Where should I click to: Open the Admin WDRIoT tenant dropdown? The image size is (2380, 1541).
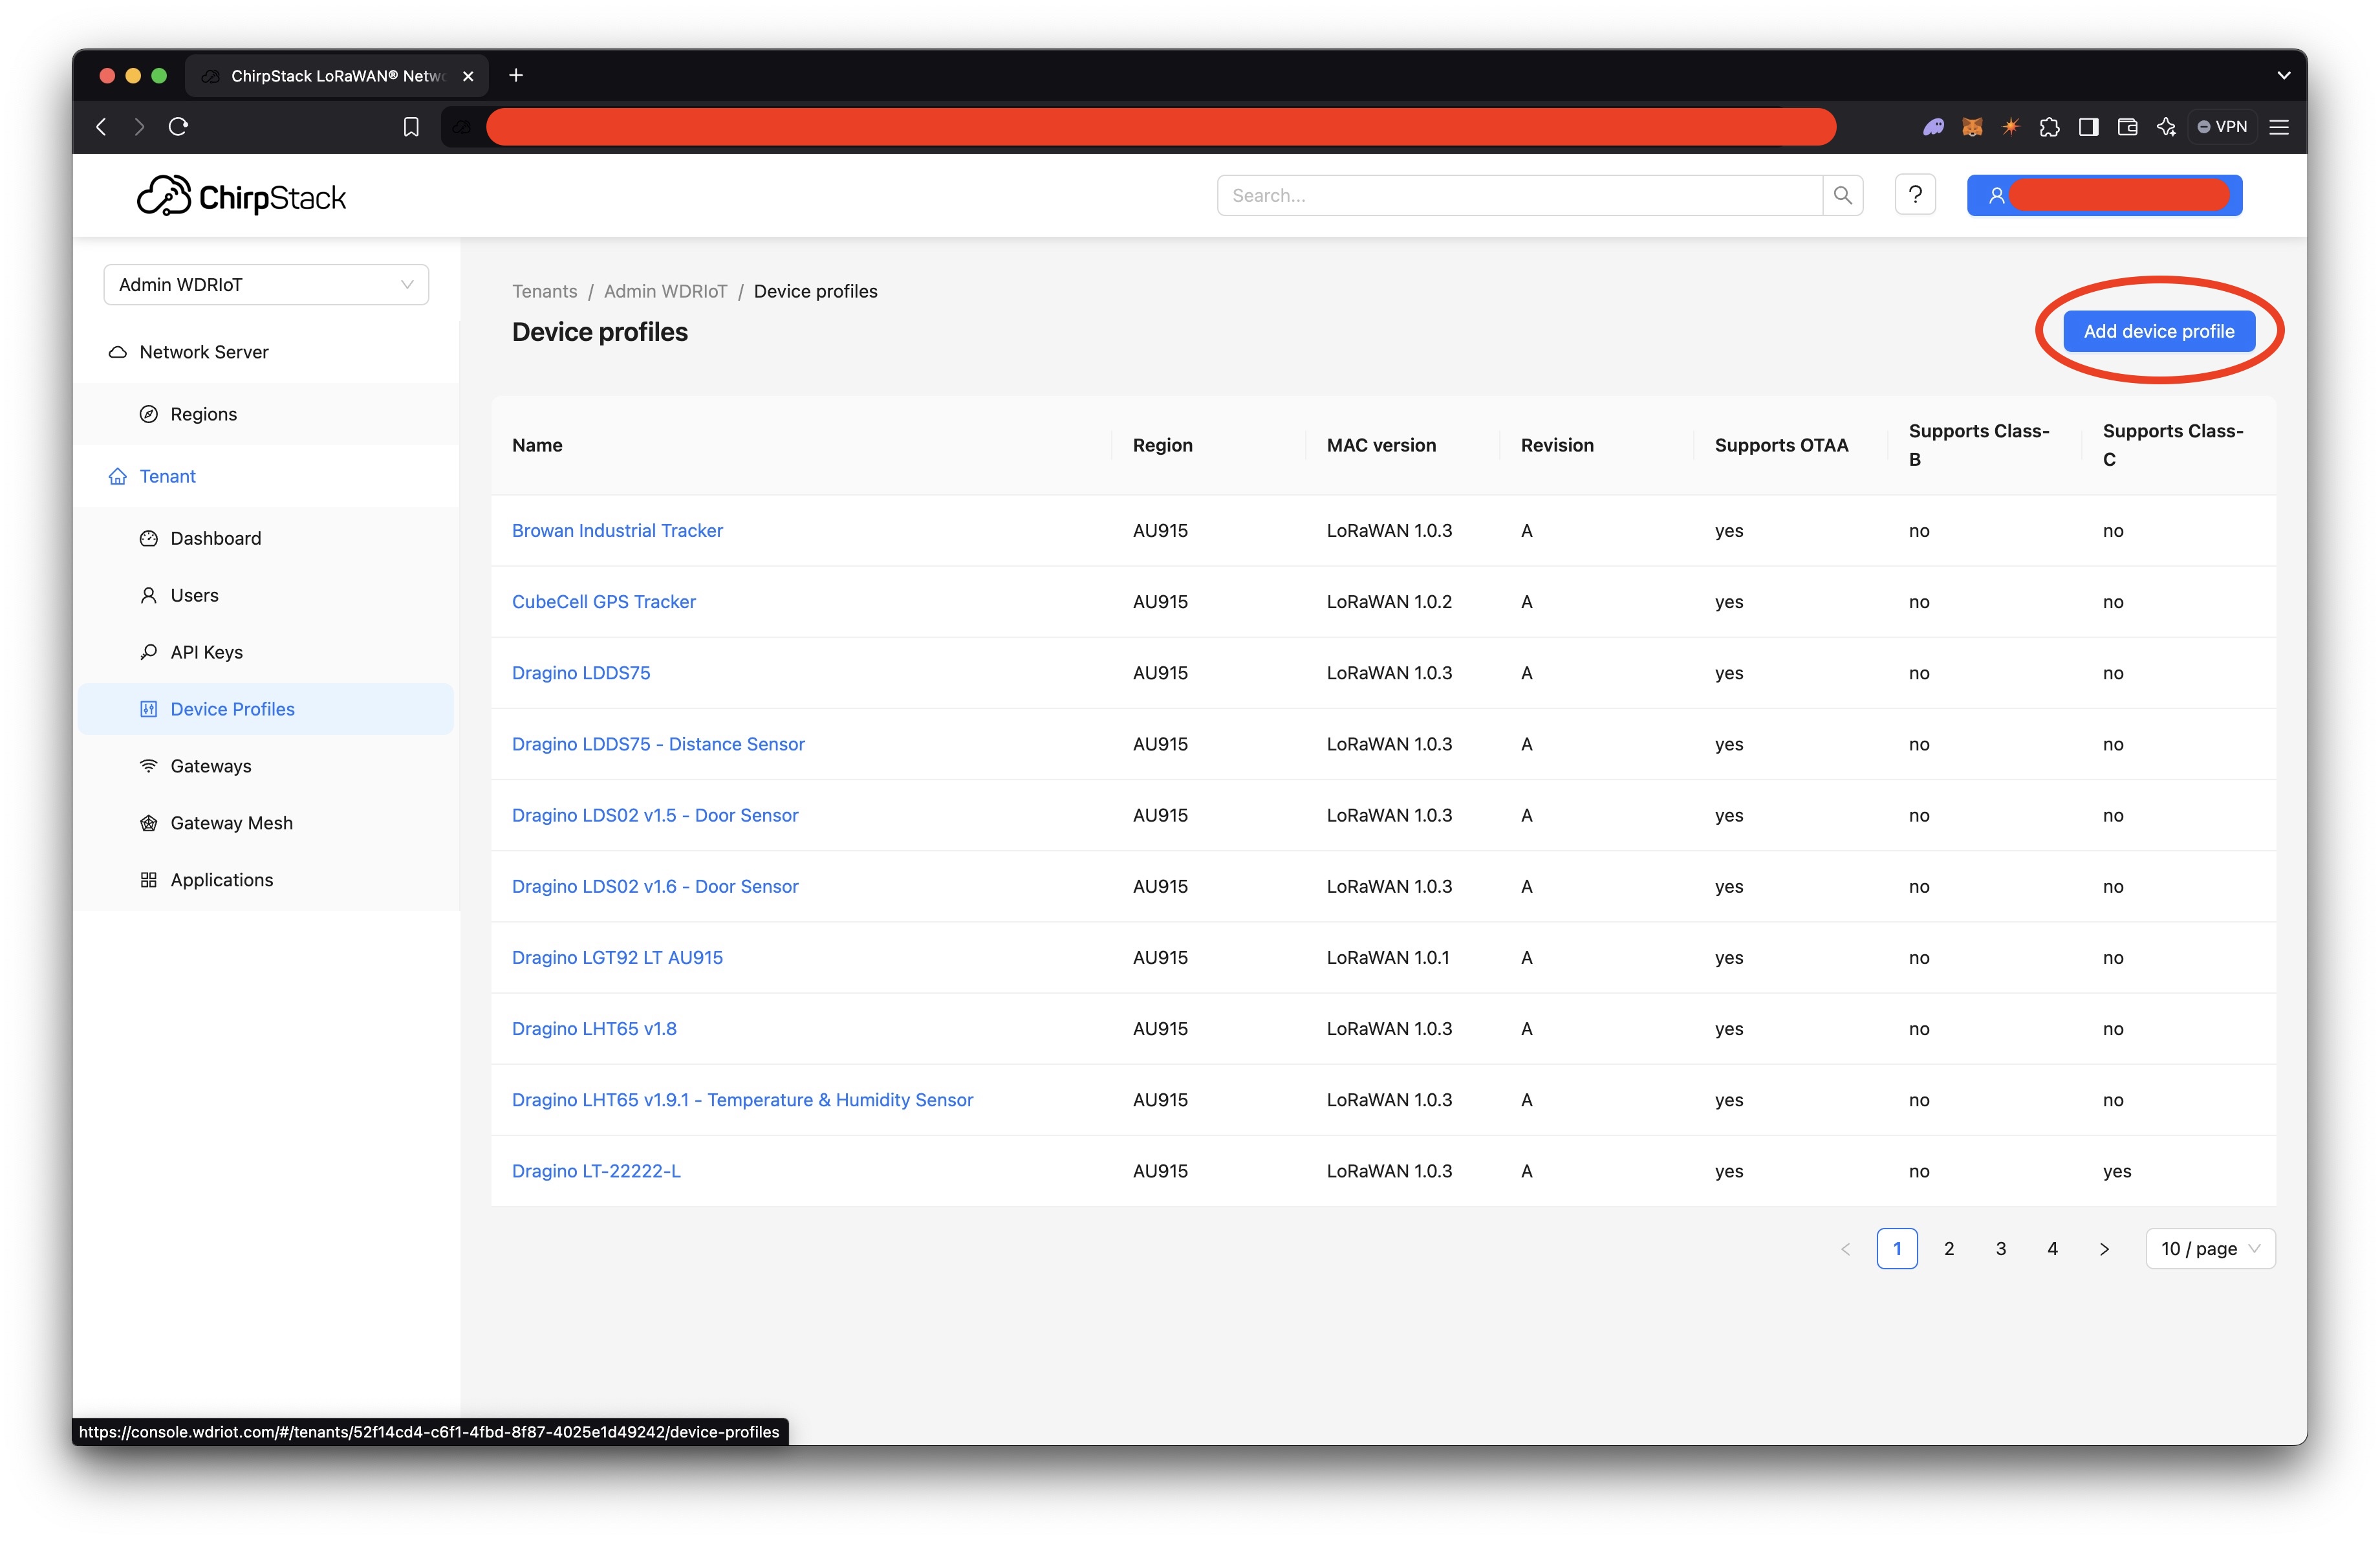(x=266, y=284)
